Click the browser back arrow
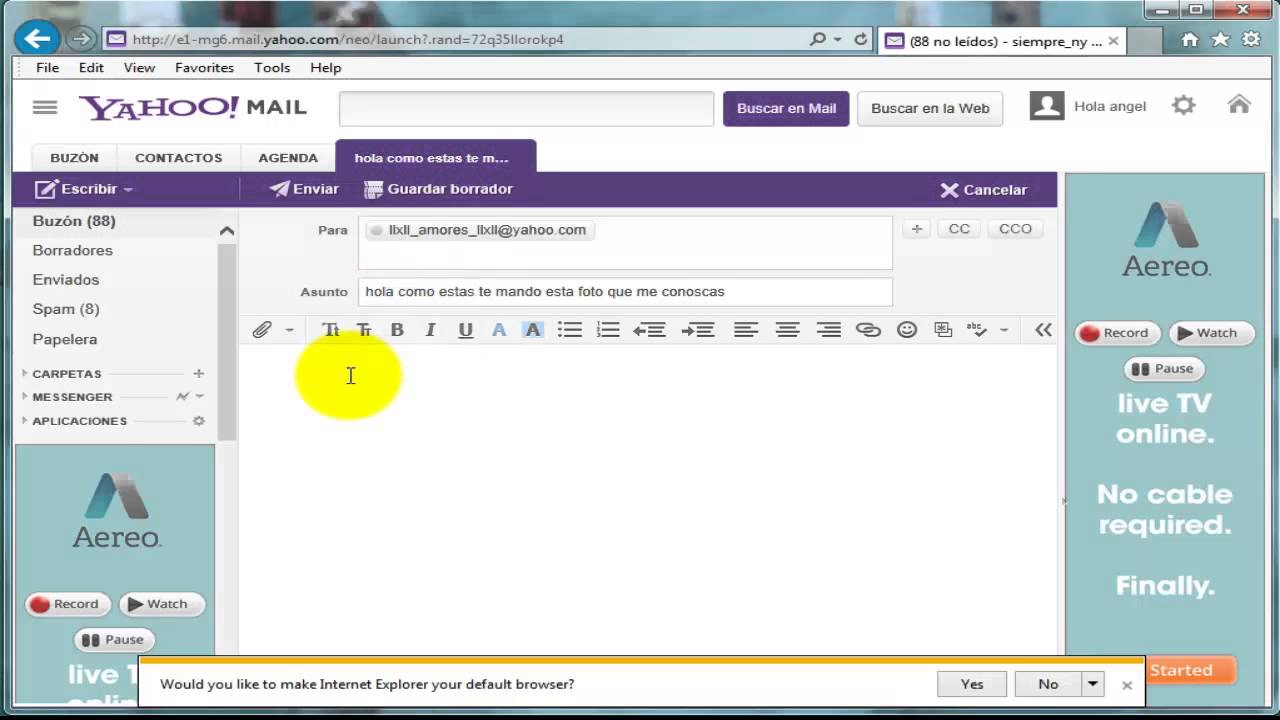This screenshot has height=720, width=1280. (x=37, y=39)
